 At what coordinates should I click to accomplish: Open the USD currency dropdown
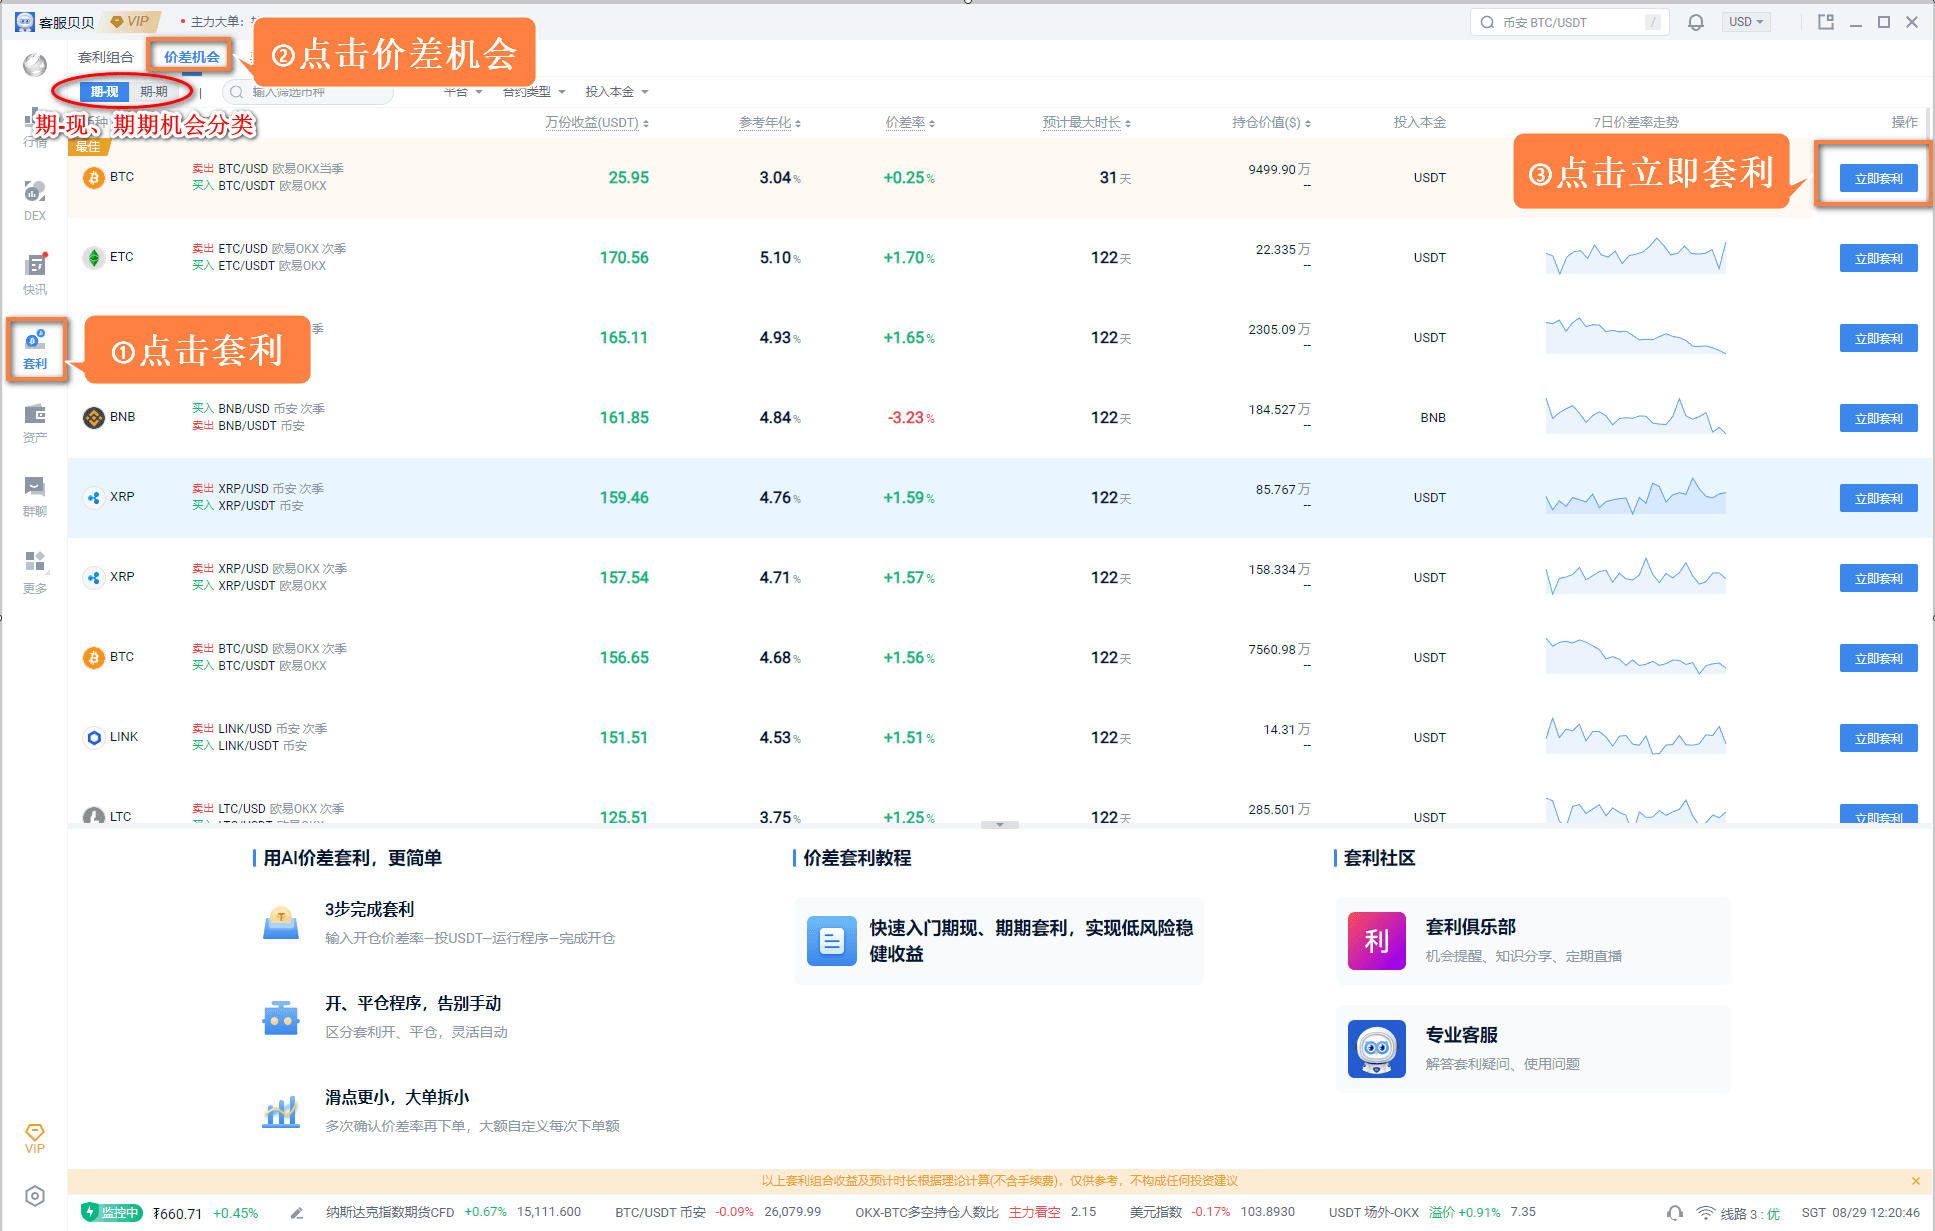pyautogui.click(x=1747, y=22)
